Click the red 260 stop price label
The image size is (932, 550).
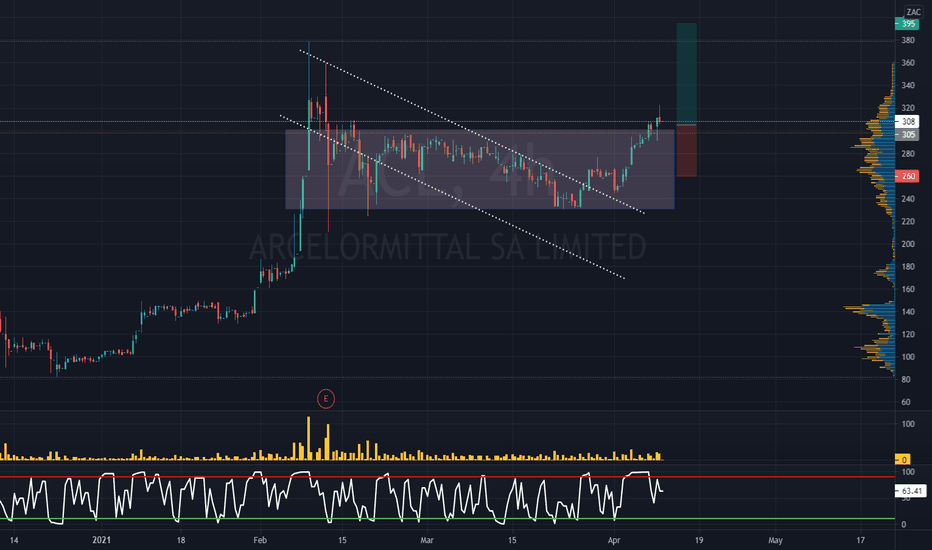tap(907, 176)
